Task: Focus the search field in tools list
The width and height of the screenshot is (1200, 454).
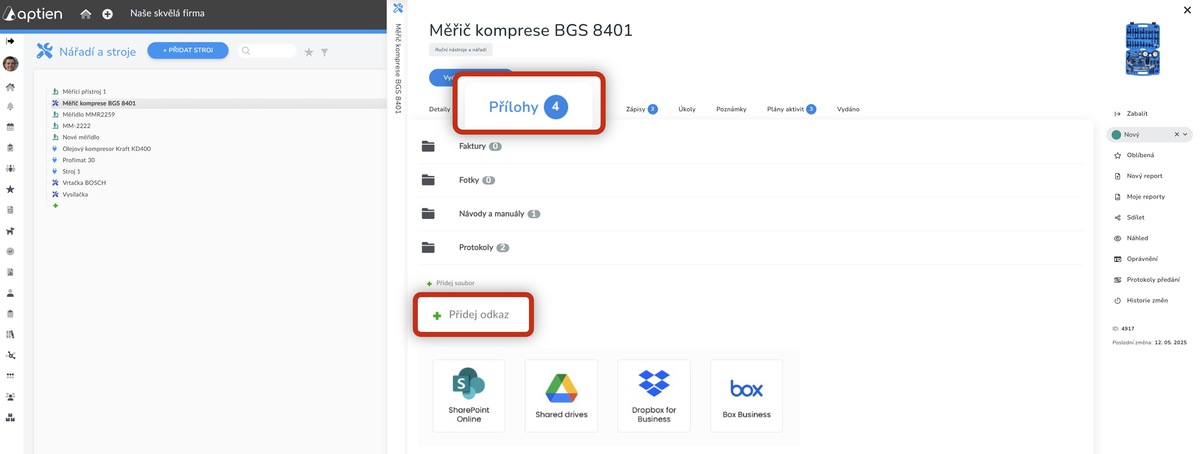Action: click(x=268, y=51)
